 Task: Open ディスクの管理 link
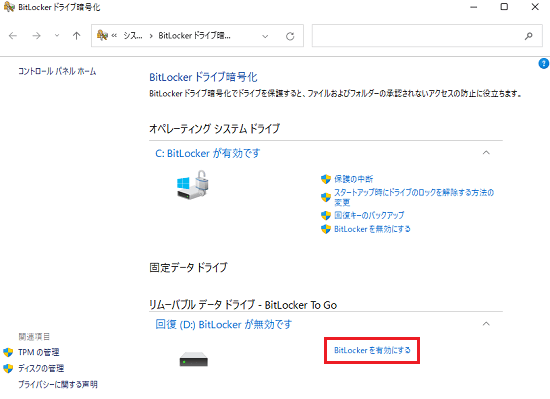41,368
